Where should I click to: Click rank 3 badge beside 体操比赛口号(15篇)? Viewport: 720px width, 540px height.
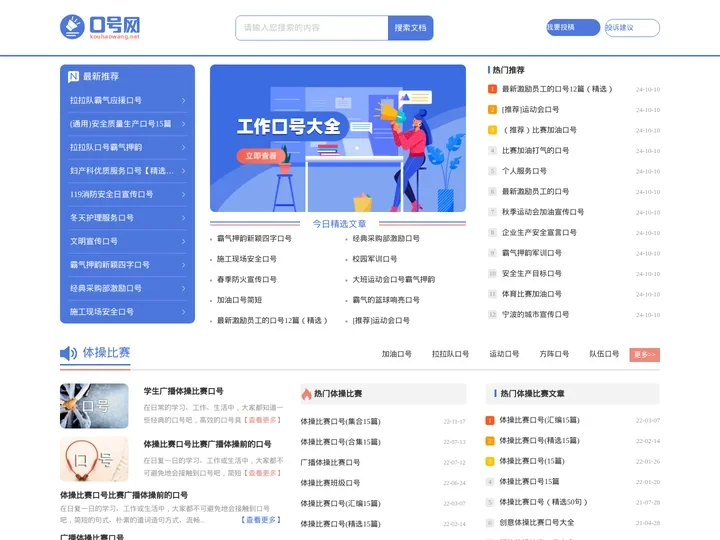pos(489,461)
